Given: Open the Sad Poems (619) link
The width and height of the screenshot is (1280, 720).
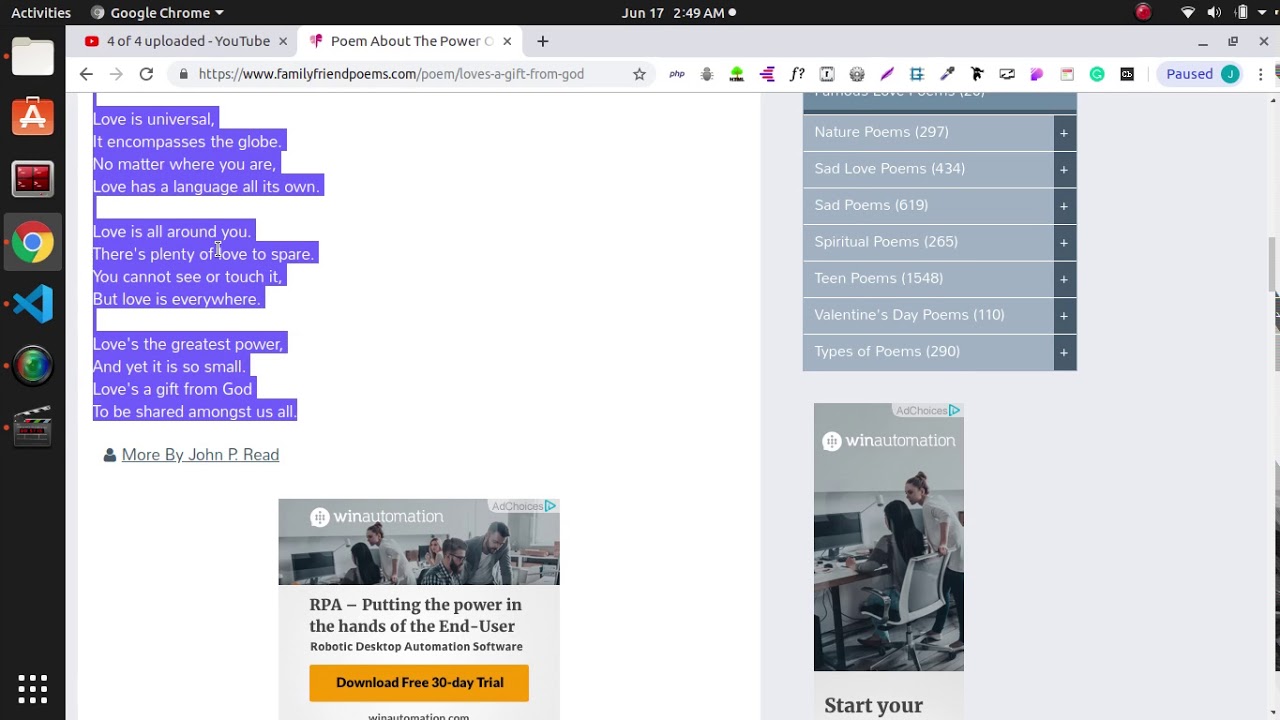Looking at the screenshot, I should (x=871, y=205).
